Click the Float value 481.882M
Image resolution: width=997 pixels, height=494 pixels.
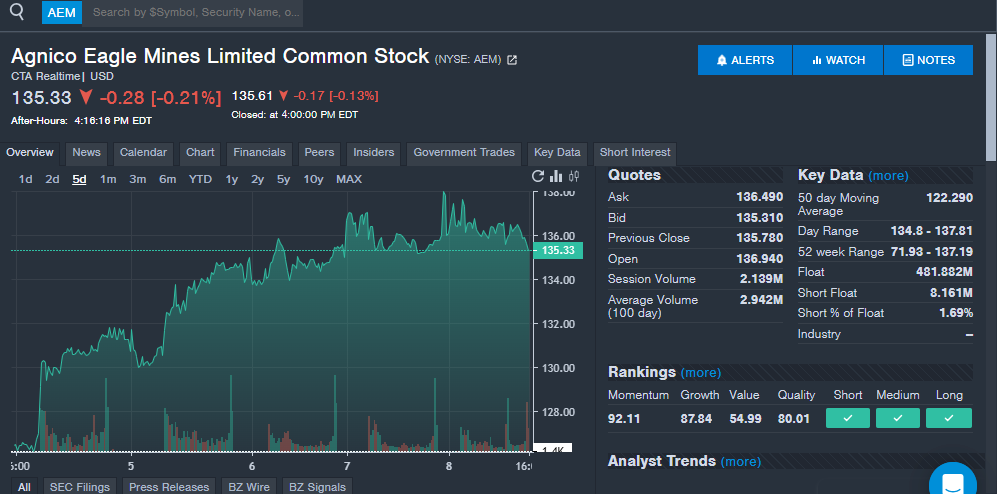[944, 272]
